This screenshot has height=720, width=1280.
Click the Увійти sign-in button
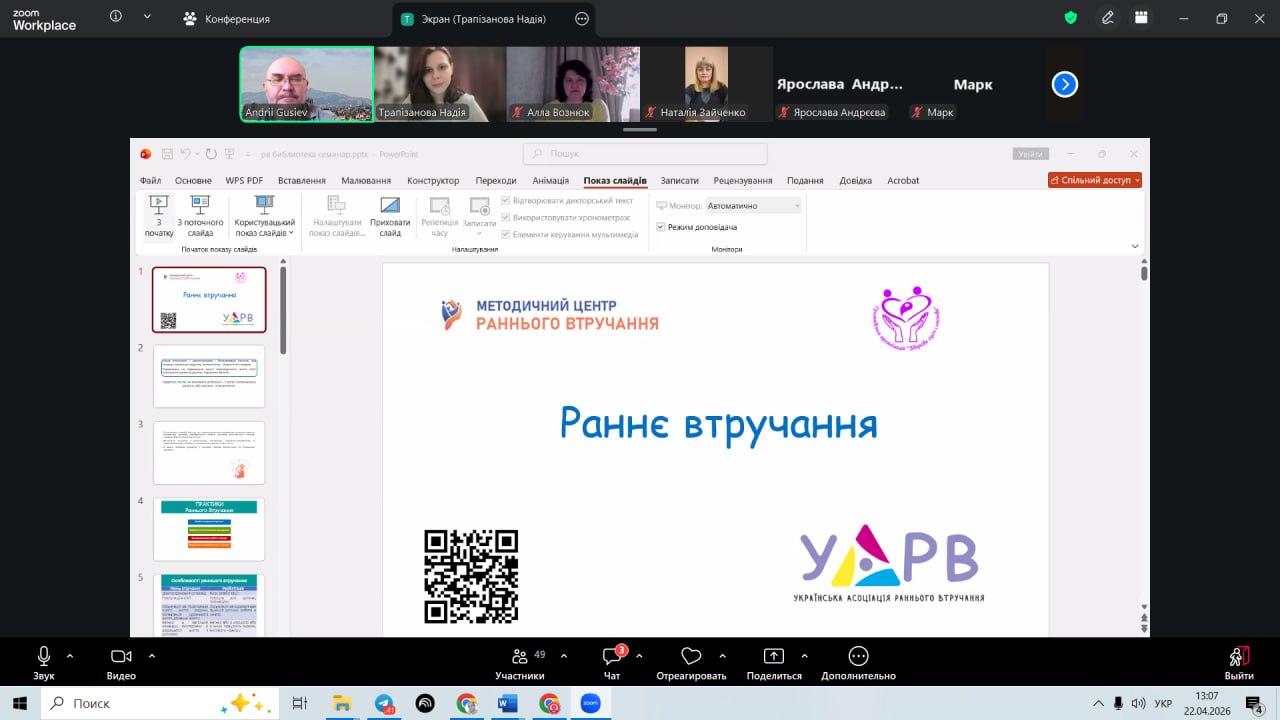tap(1030, 154)
